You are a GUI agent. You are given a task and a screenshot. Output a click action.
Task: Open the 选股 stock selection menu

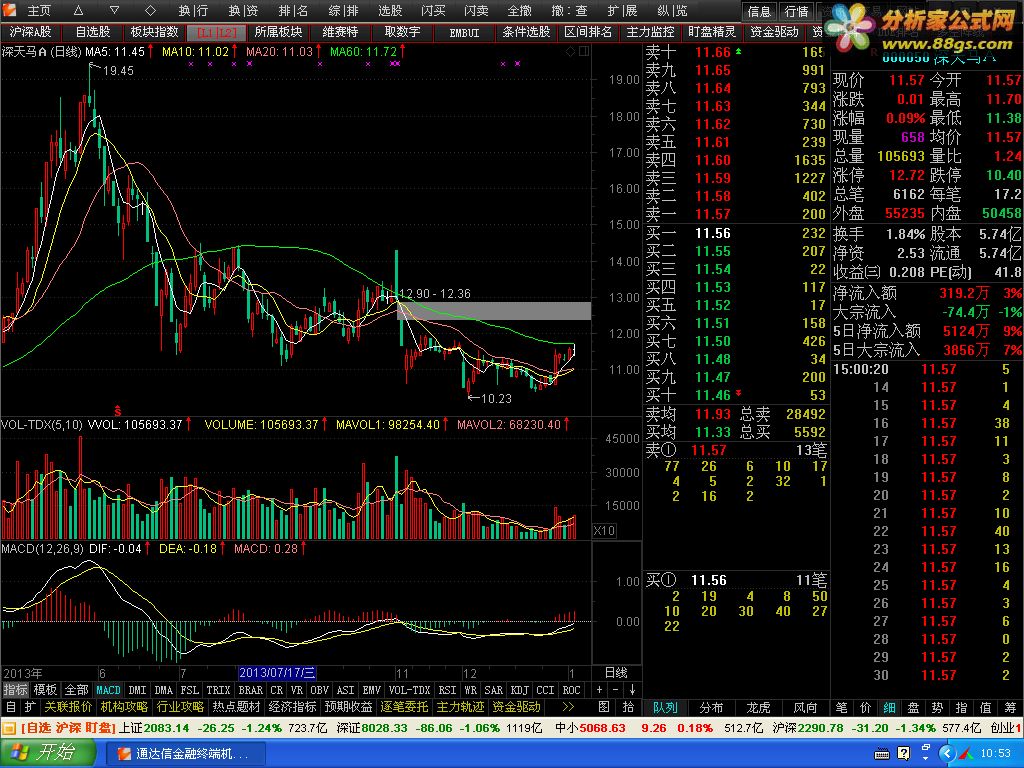click(391, 10)
